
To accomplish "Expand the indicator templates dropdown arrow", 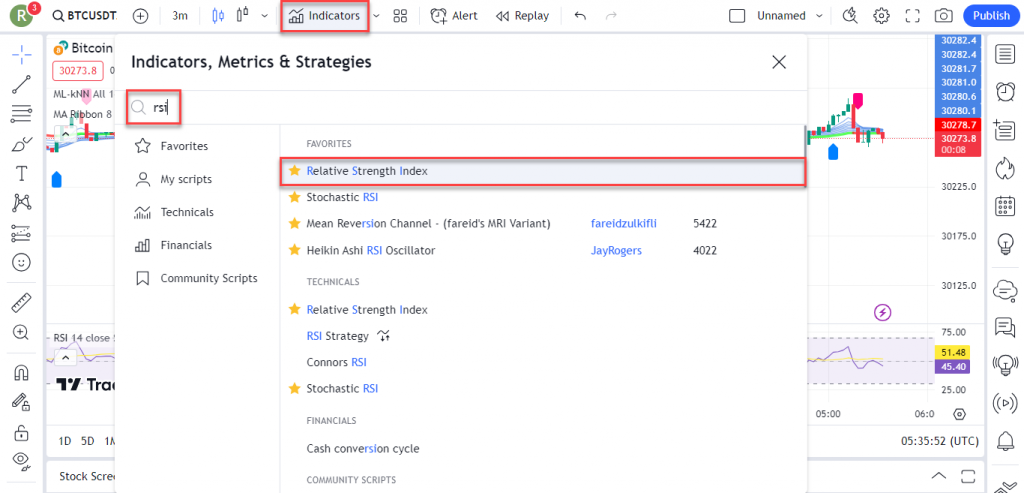I will [x=377, y=16].
